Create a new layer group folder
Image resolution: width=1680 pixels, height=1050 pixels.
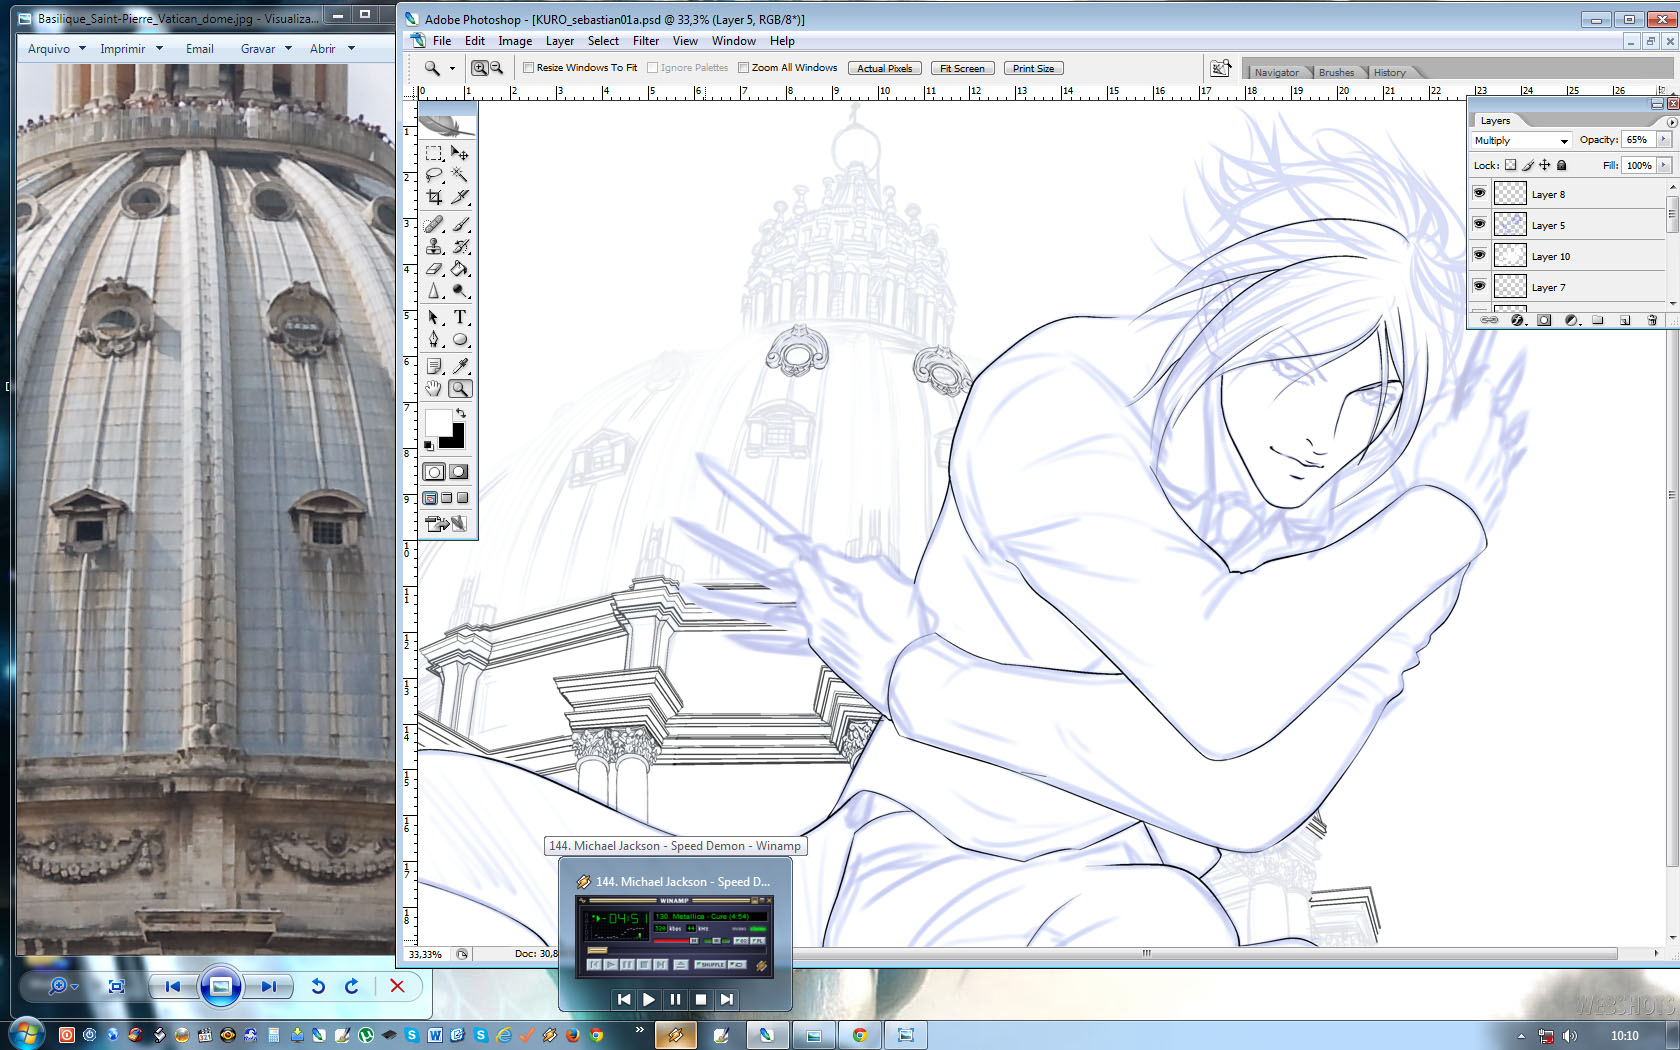click(1598, 320)
